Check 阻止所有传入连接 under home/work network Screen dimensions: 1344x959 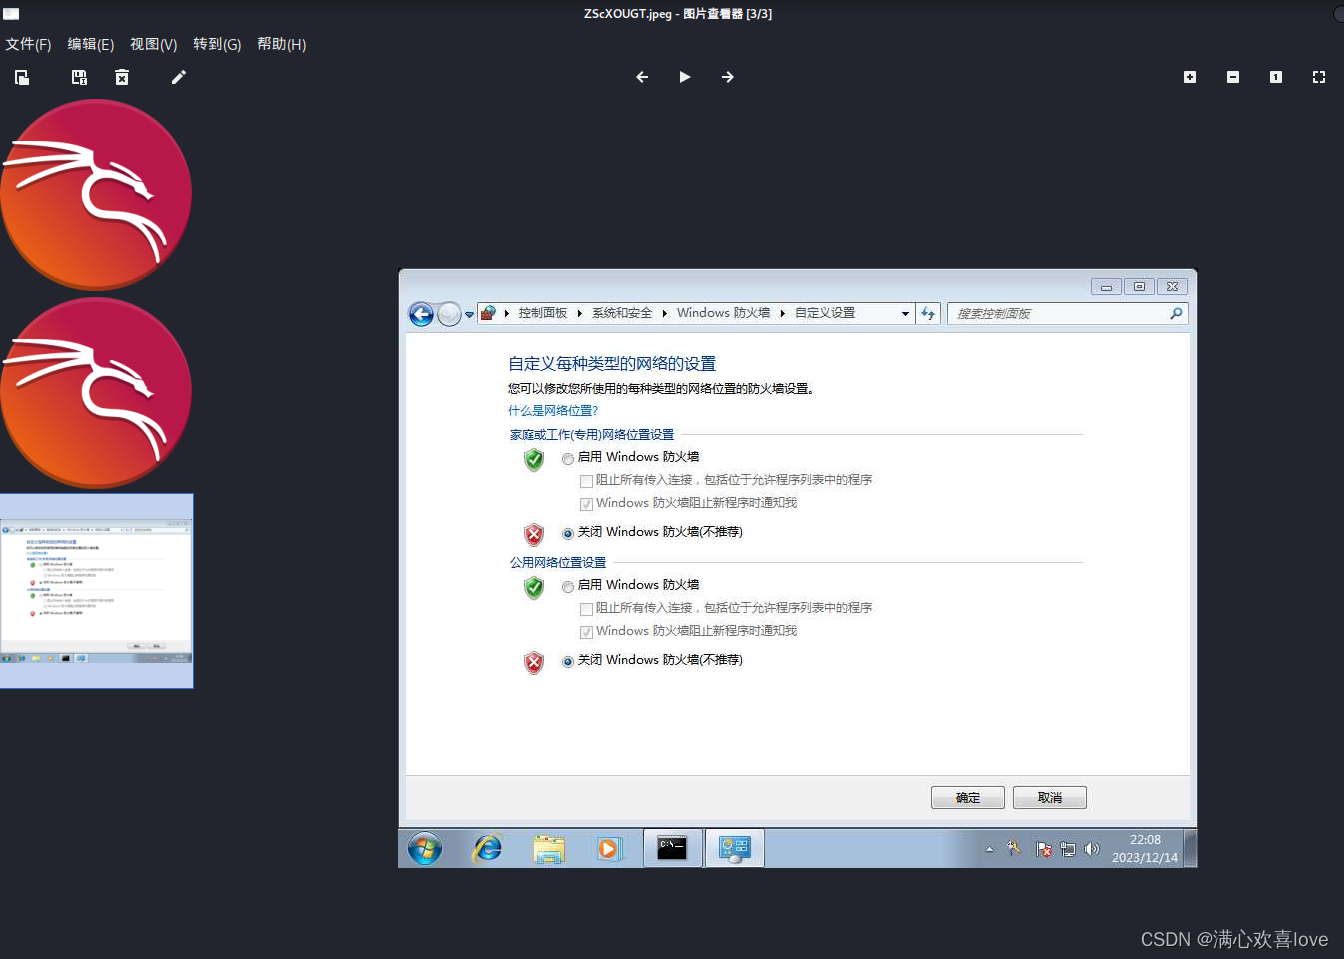pos(587,481)
